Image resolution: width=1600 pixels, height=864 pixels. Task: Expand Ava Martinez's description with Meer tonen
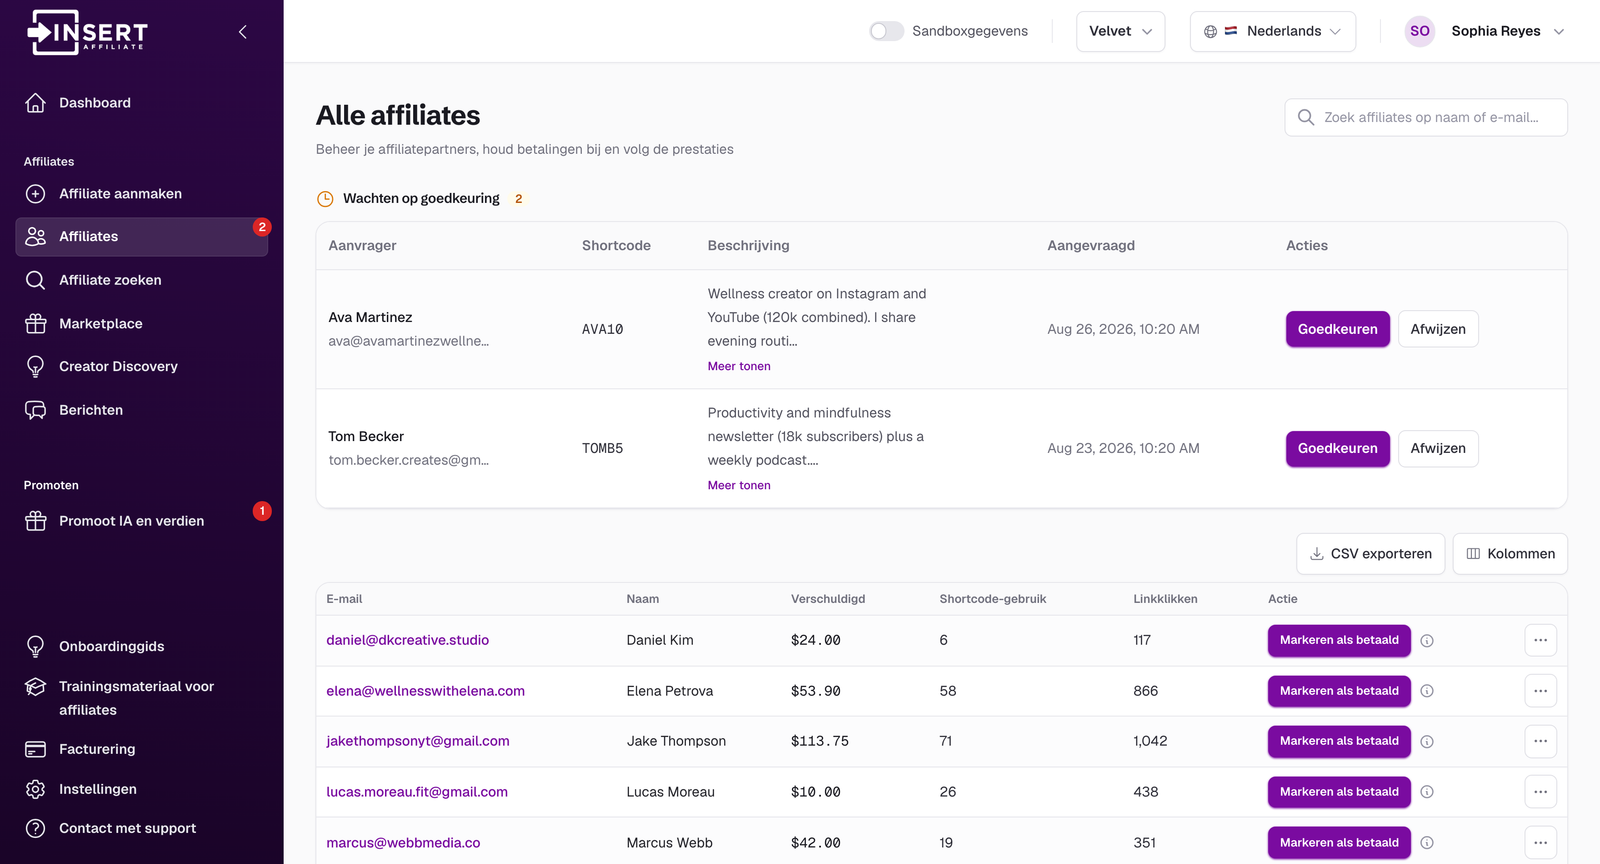(739, 366)
